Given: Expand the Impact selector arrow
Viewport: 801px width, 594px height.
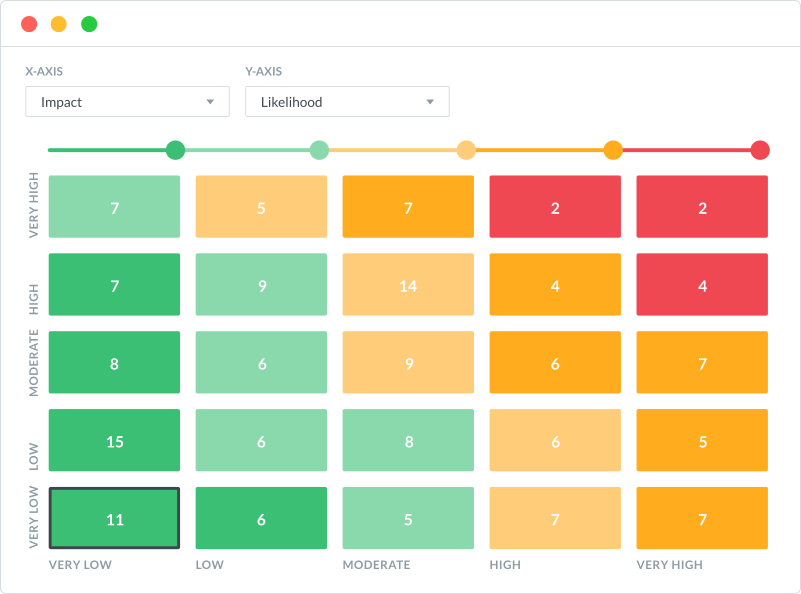Looking at the screenshot, I should click(x=211, y=101).
